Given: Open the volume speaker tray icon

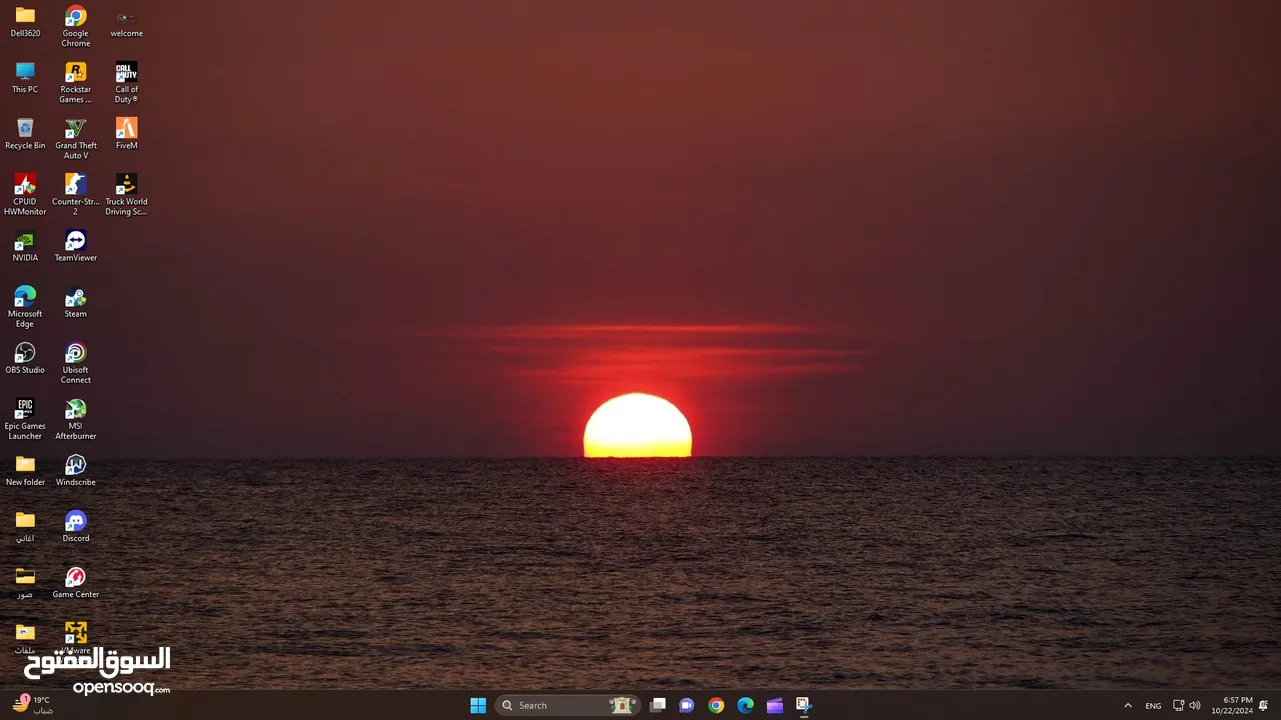Looking at the screenshot, I should pyautogui.click(x=1195, y=705).
